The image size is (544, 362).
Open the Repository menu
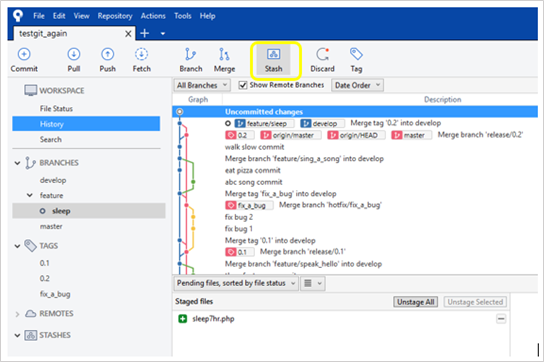(x=115, y=16)
